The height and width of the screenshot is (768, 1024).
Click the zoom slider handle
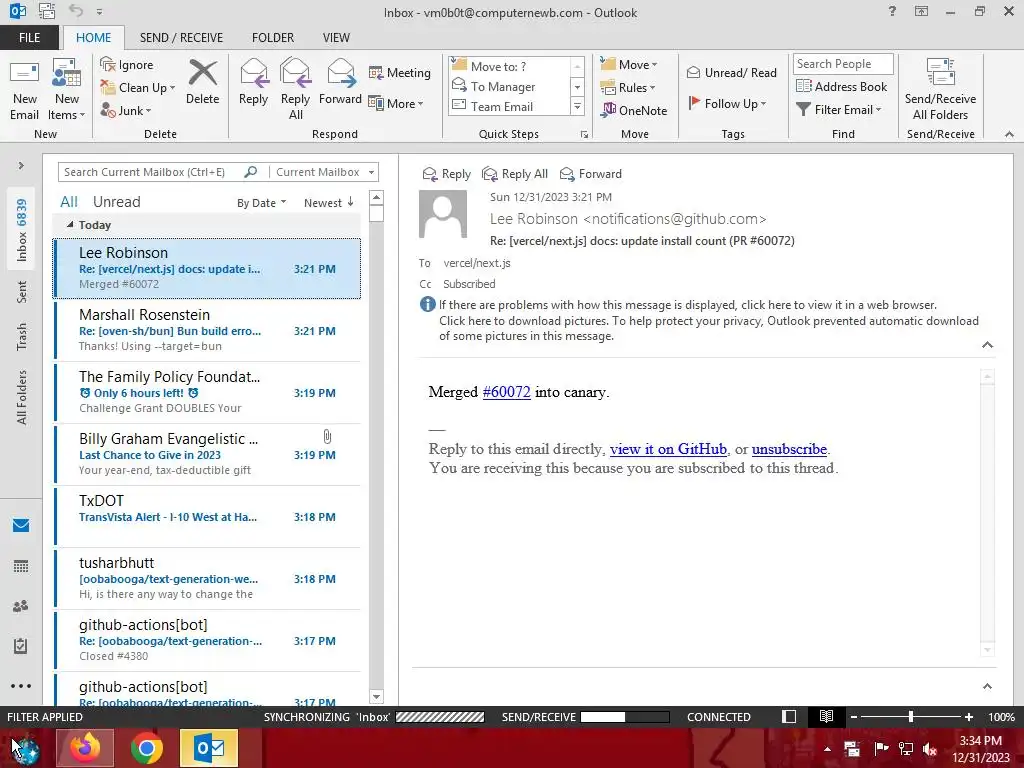[910, 716]
